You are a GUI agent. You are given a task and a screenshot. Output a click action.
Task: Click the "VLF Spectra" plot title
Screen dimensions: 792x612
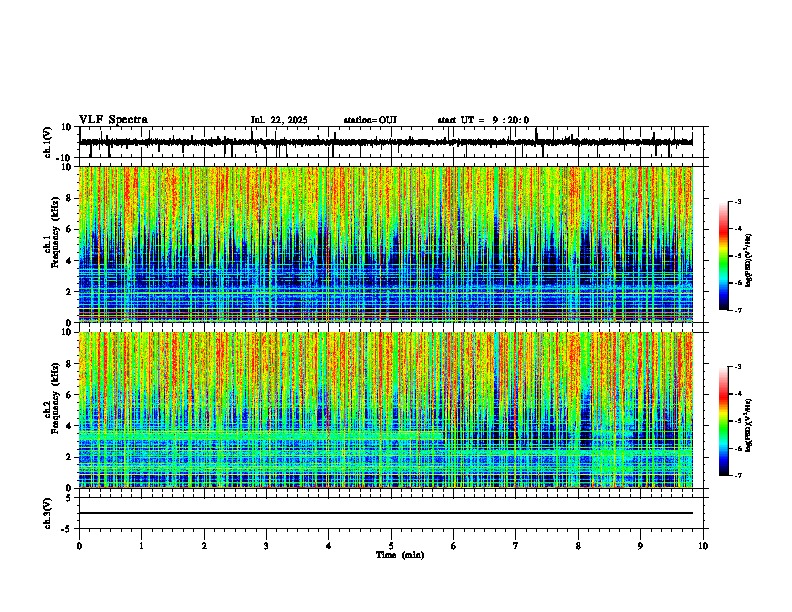click(x=113, y=120)
